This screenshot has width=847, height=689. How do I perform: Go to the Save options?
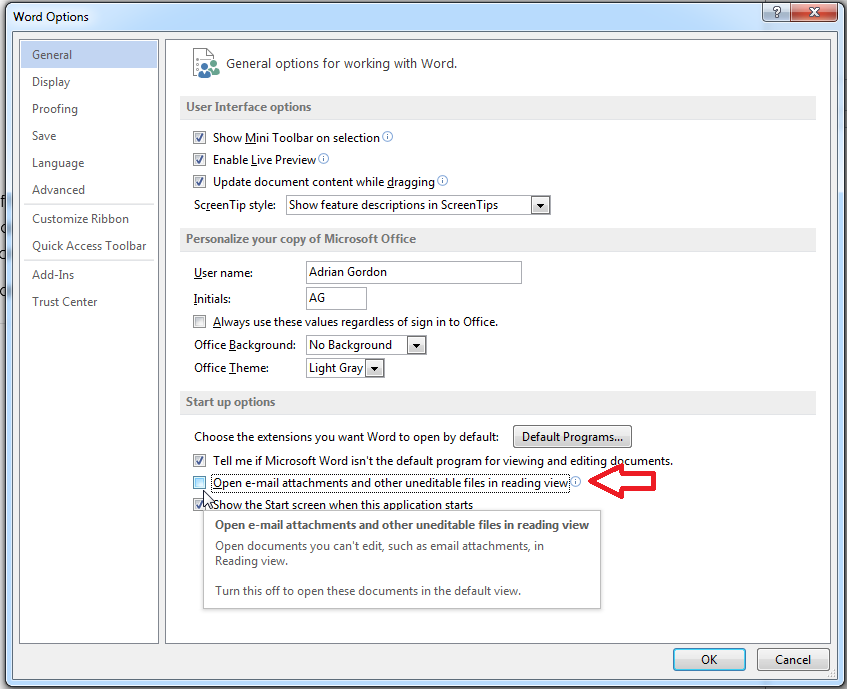pyautogui.click(x=89, y=136)
